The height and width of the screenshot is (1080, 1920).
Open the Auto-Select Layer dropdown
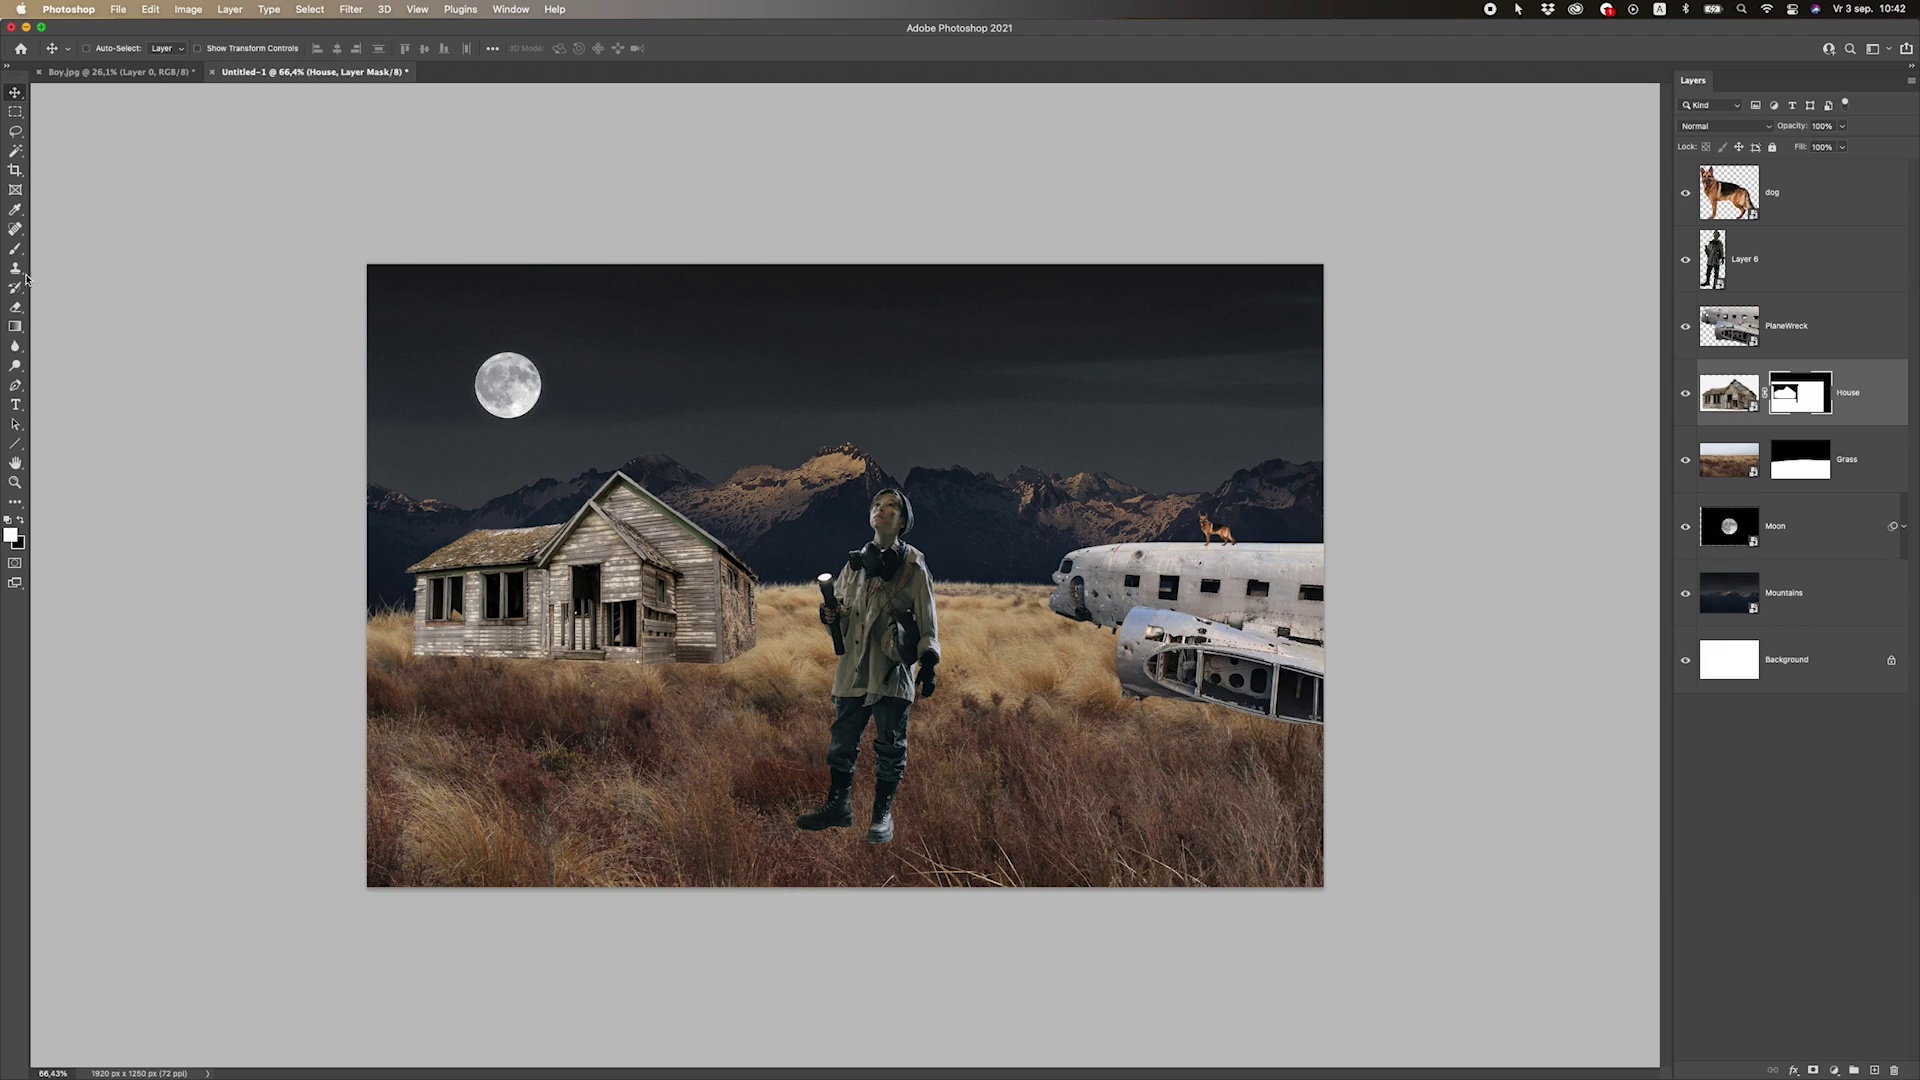point(167,48)
